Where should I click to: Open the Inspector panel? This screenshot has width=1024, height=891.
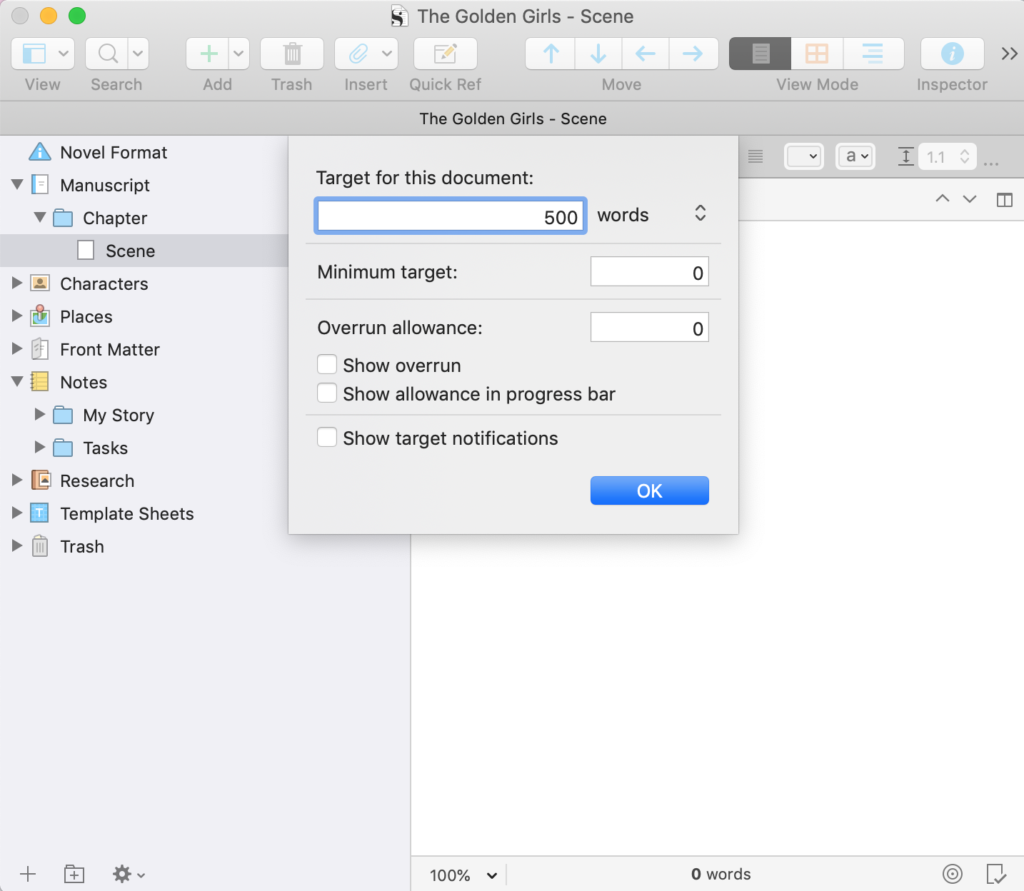click(951, 54)
